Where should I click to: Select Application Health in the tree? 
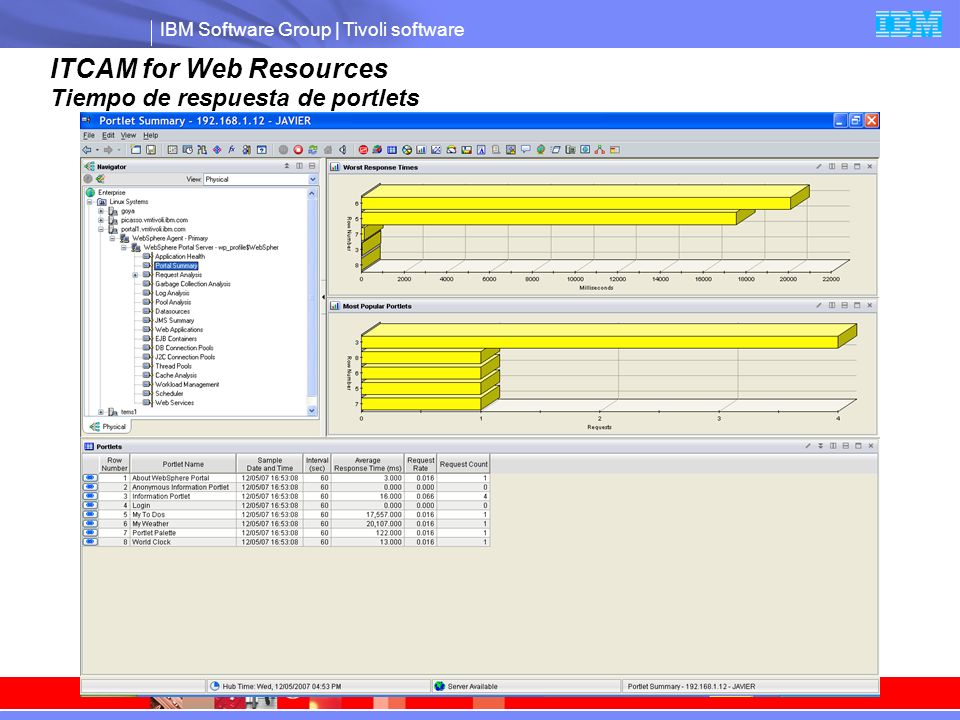tap(179, 257)
